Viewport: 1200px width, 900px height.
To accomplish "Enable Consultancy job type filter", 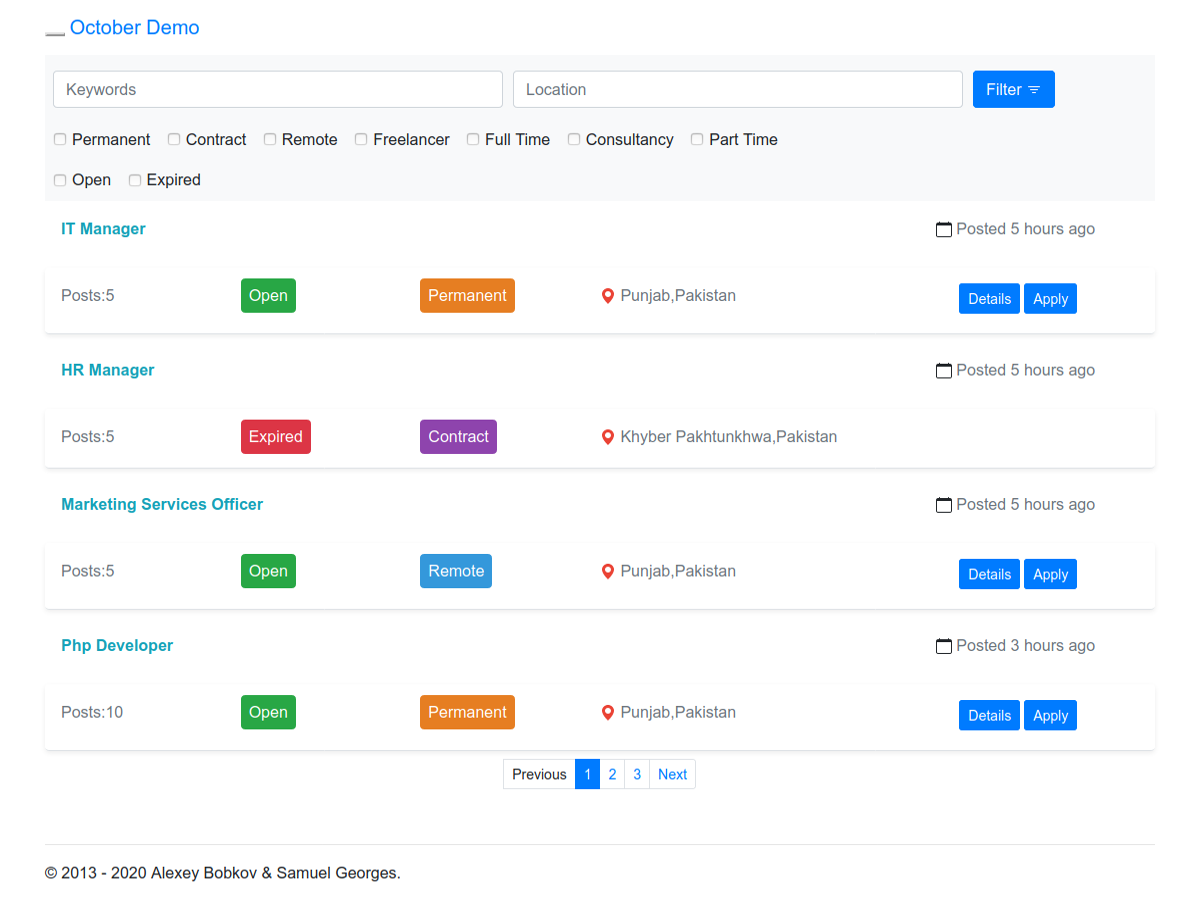I will click(x=574, y=140).
